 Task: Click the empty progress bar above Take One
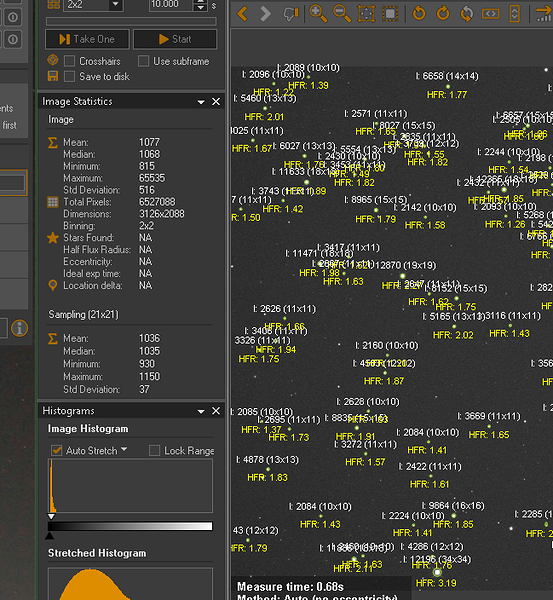131,21
